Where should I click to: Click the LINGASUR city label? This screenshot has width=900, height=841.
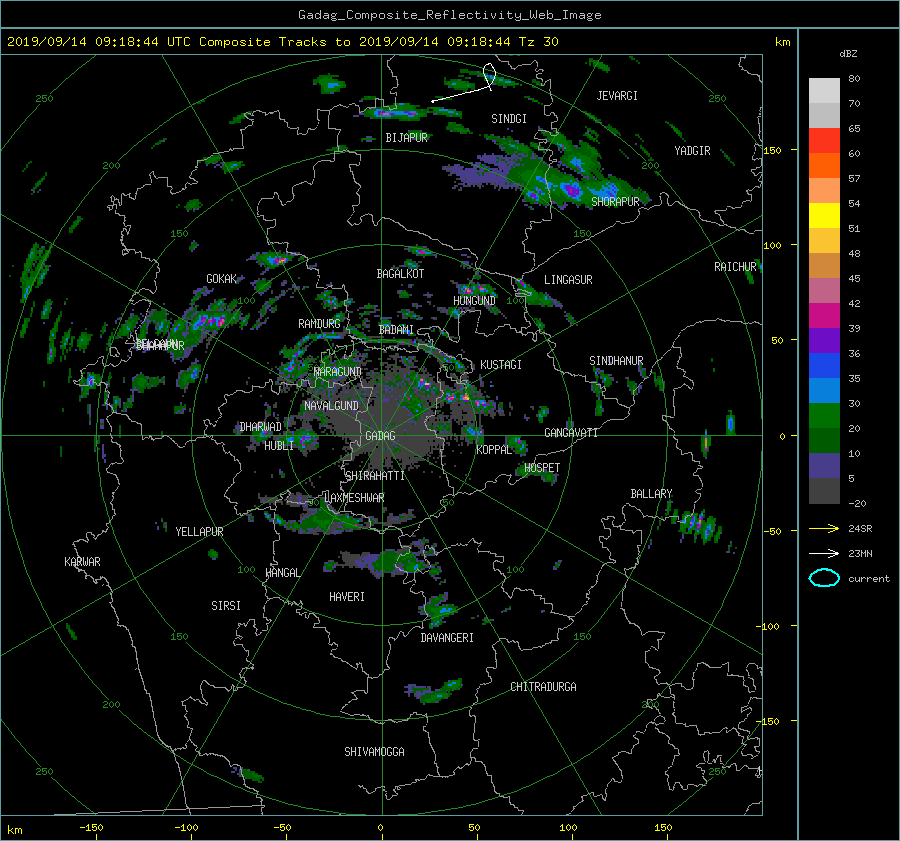(568, 280)
